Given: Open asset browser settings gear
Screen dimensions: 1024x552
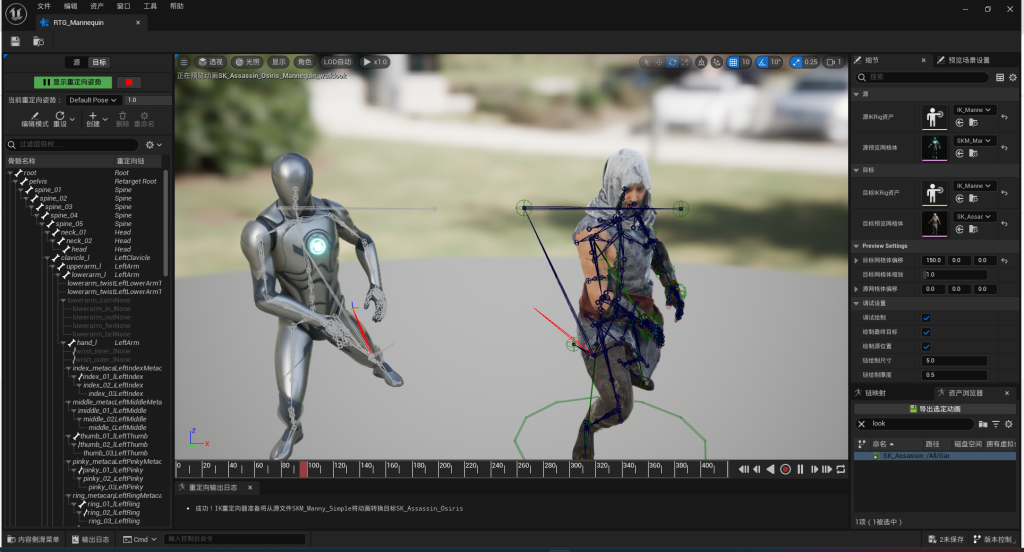Looking at the screenshot, I should pos(1009,424).
